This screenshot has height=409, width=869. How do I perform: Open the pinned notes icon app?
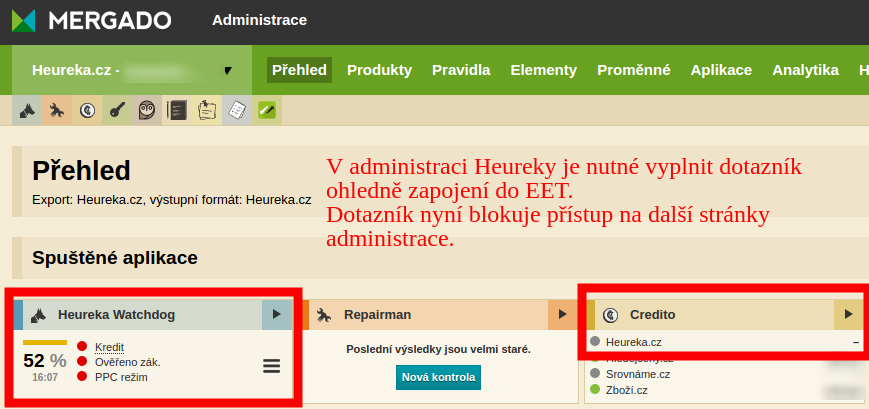coord(207,110)
